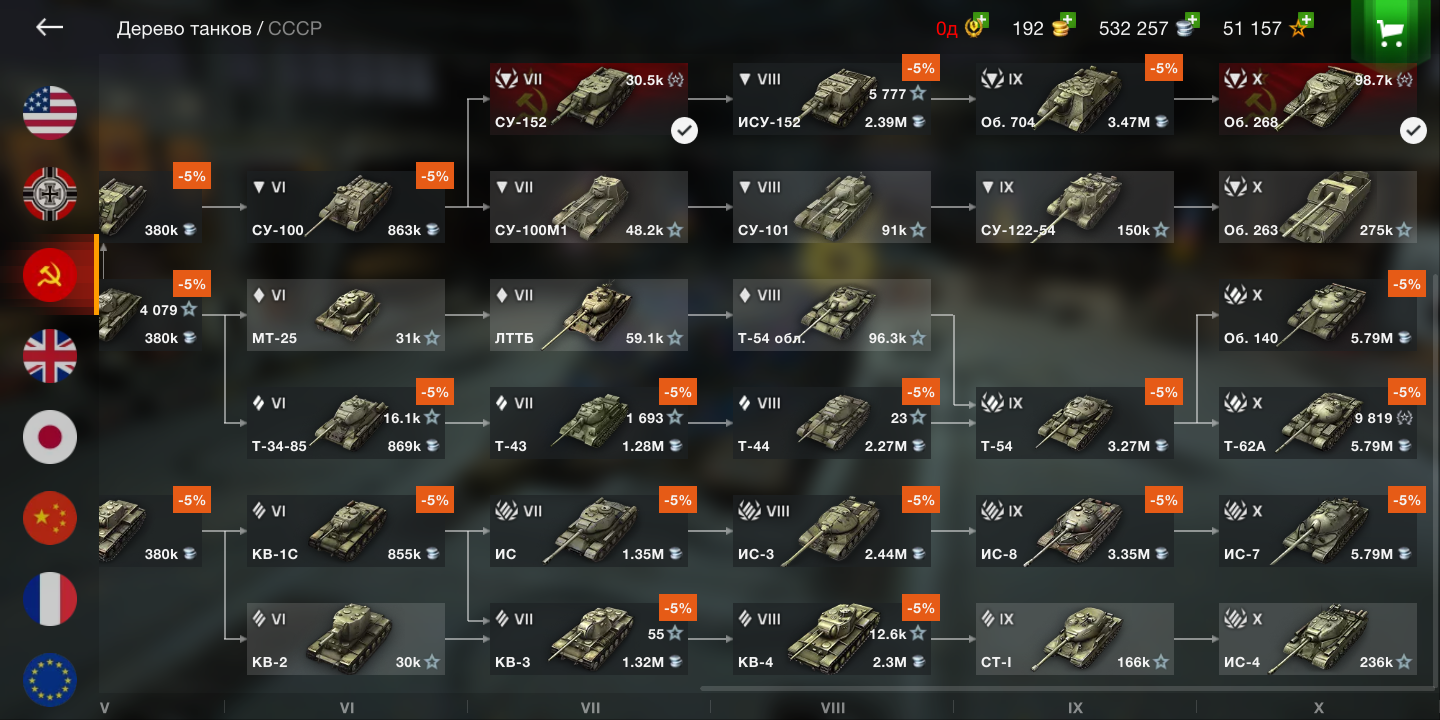1440x720 pixels.
Task: Select the USSR flag tab
Action: [x=50, y=274]
